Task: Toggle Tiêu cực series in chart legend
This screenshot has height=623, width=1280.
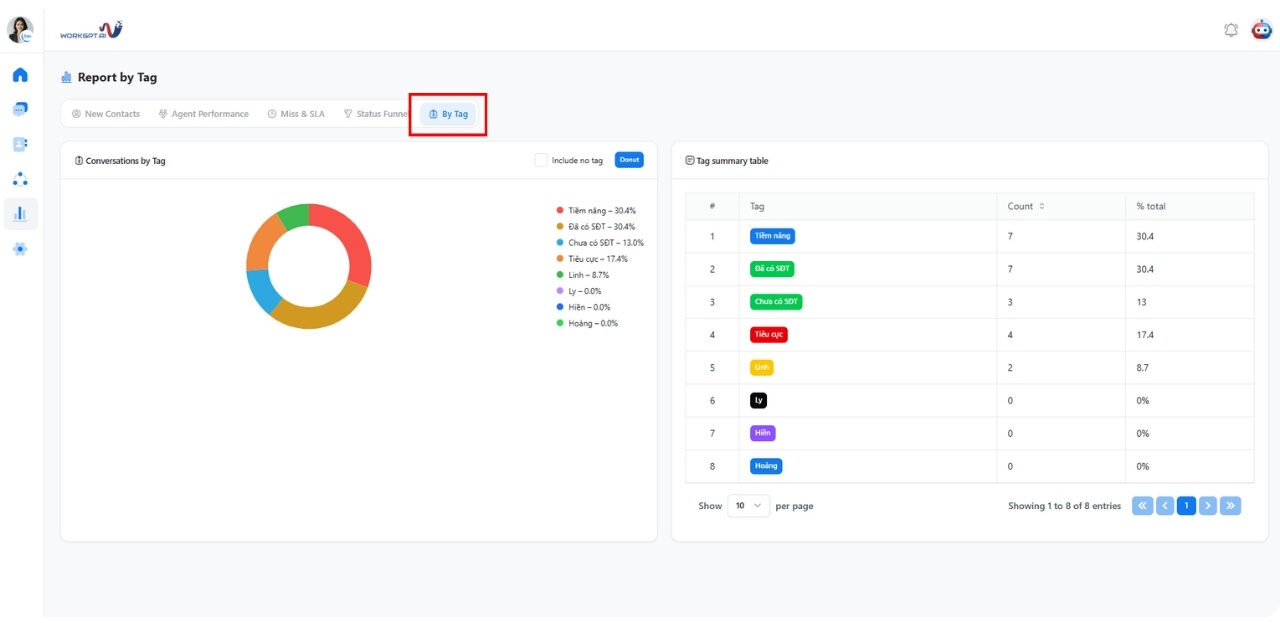Action: click(x=597, y=259)
